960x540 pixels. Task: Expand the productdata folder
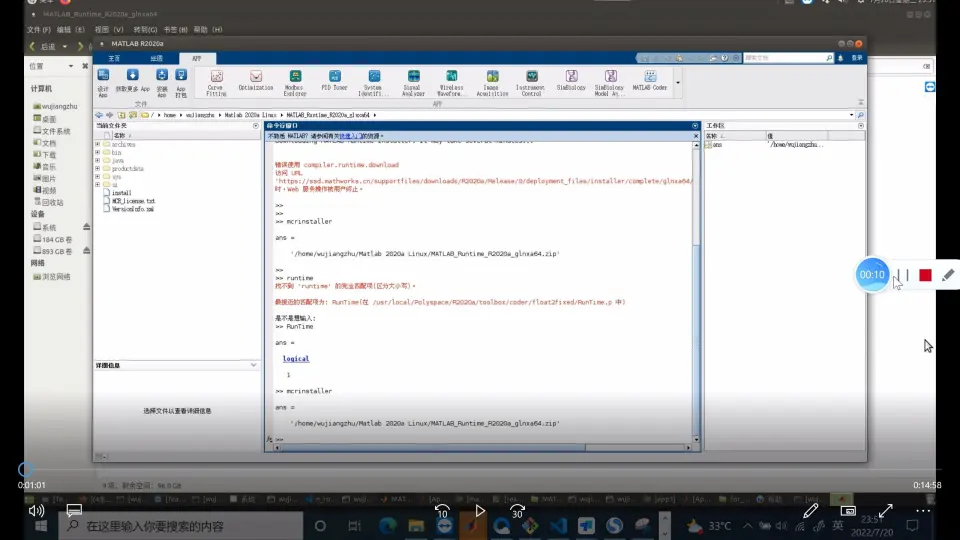[98, 168]
